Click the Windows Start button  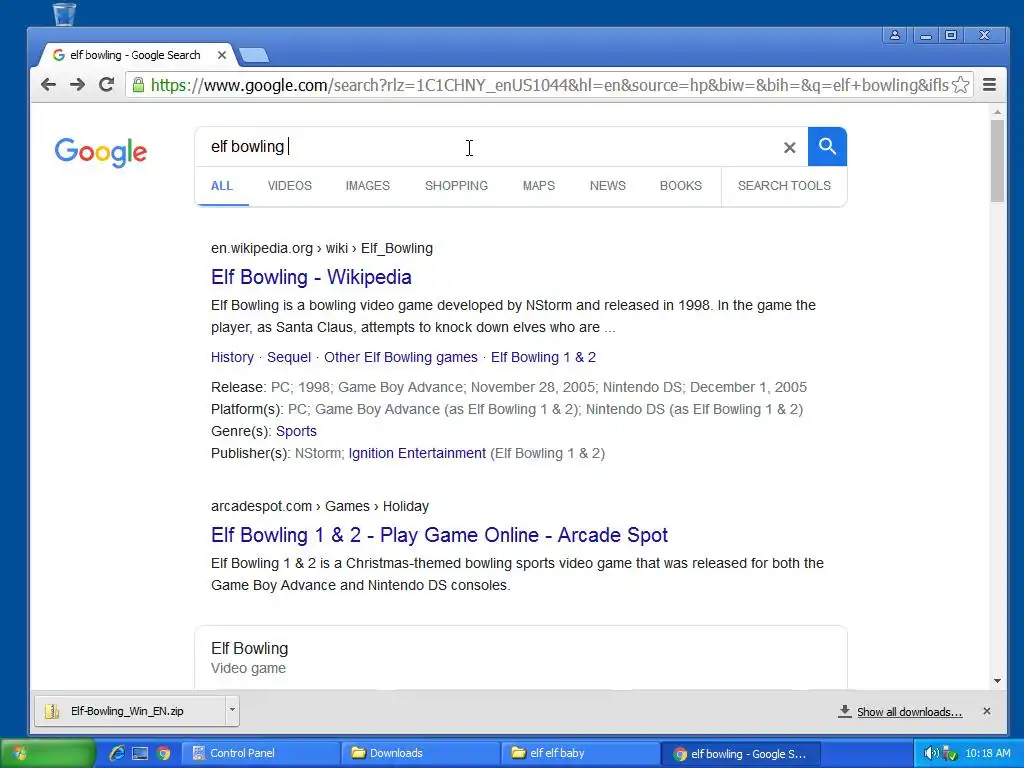[47, 753]
